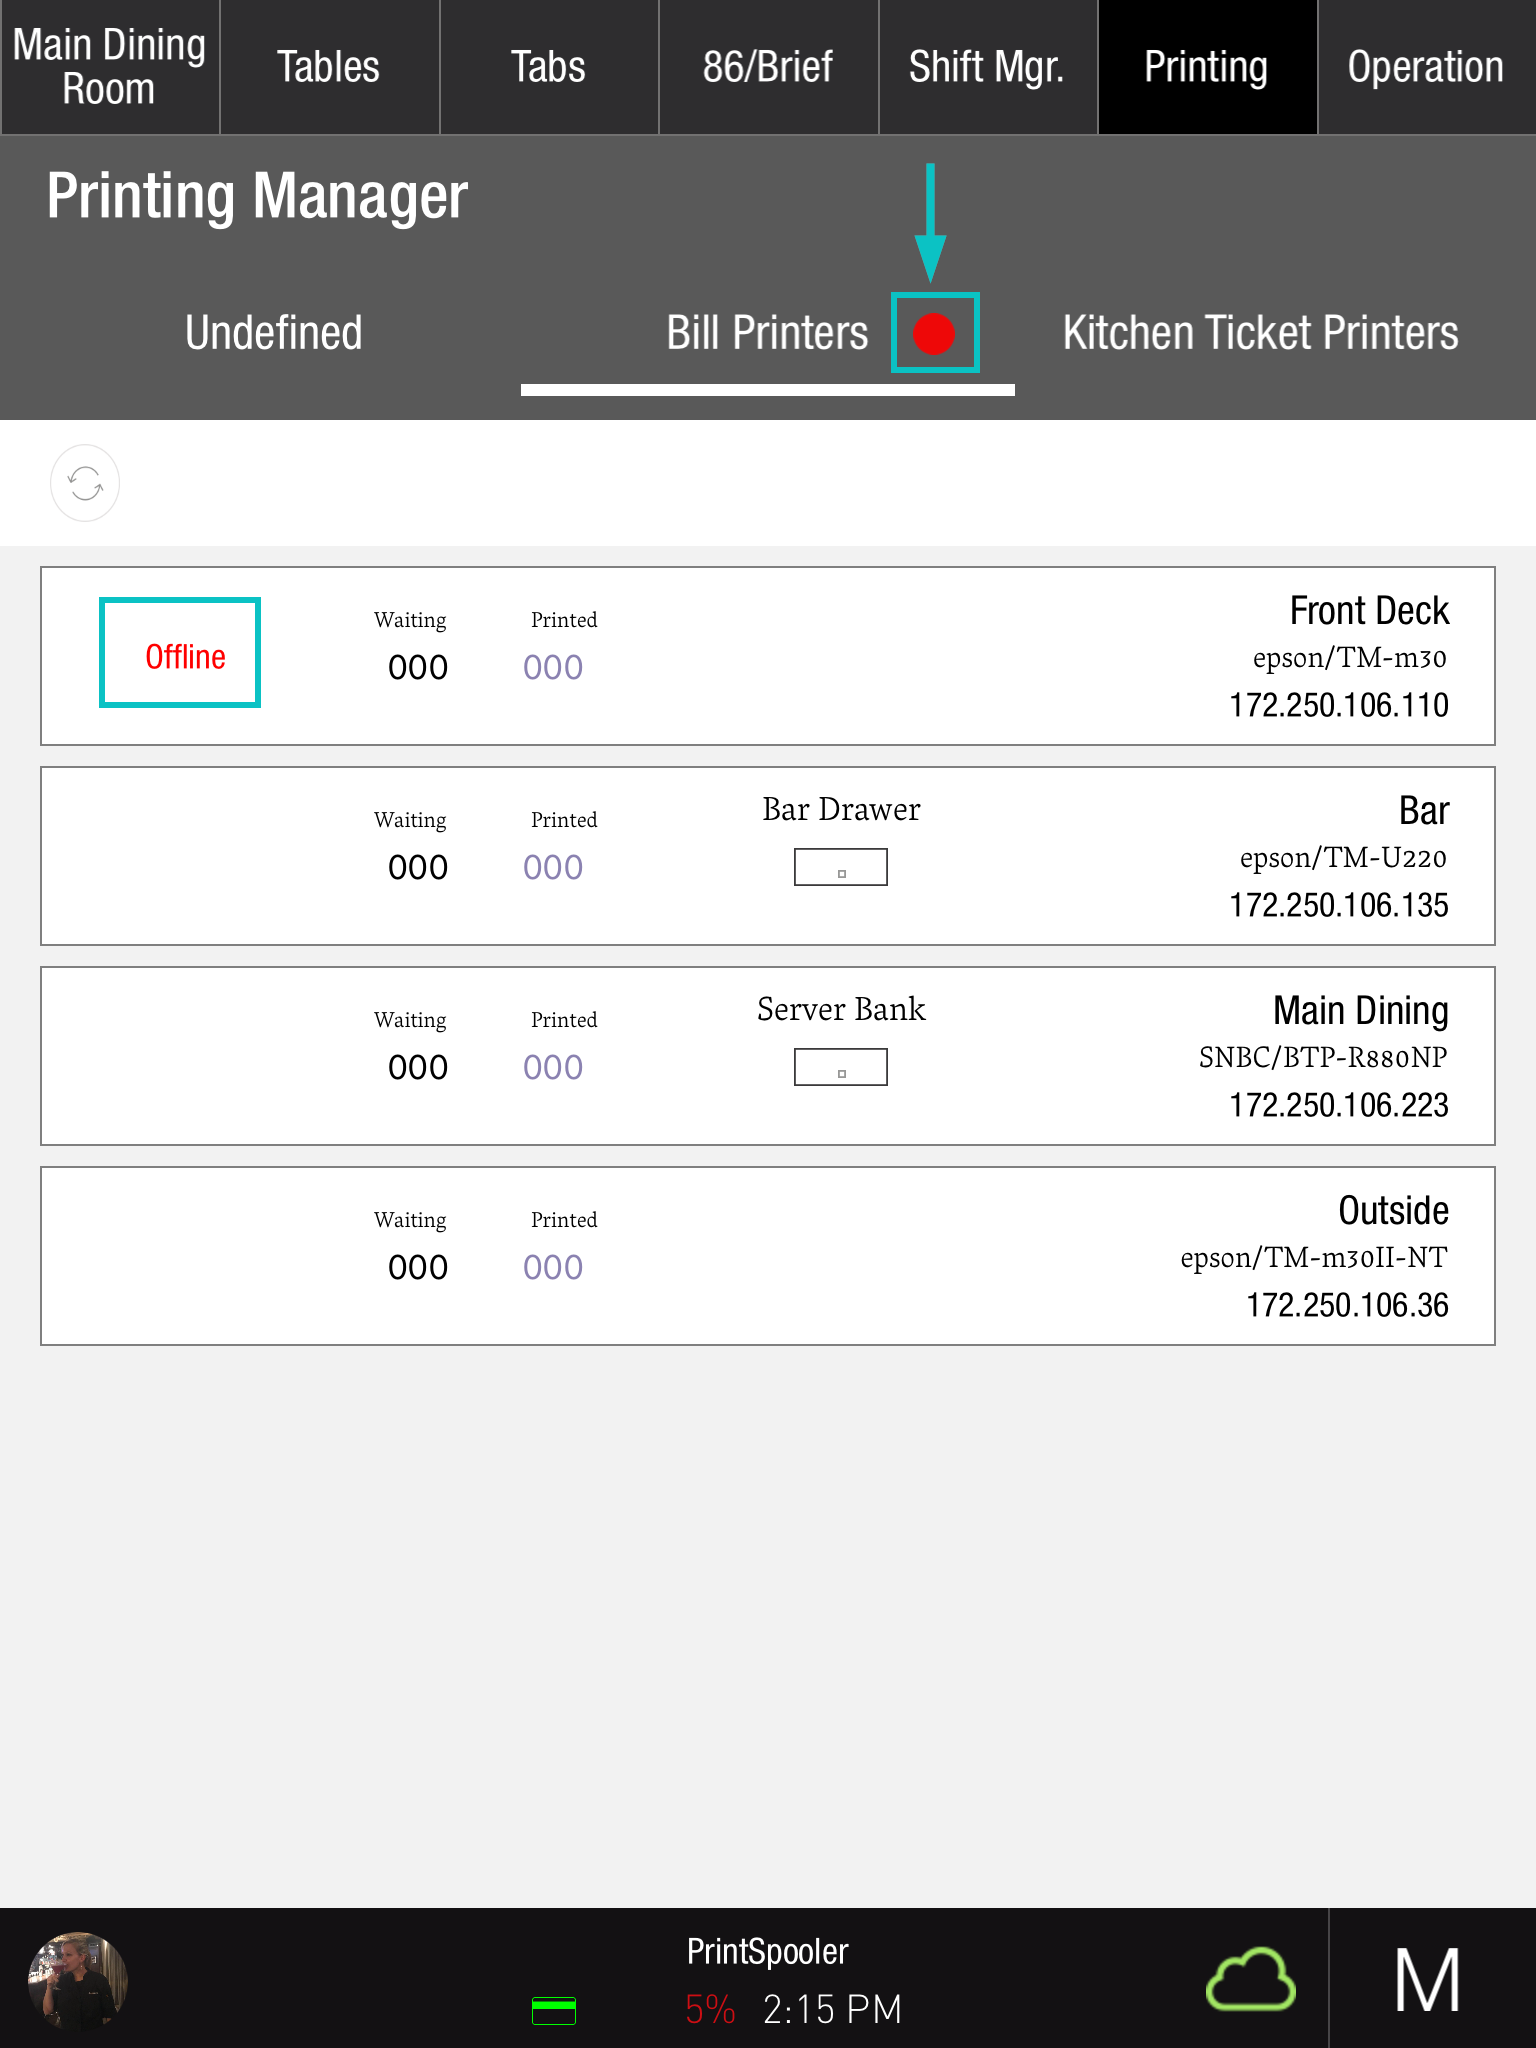Switch to the Kitchen Ticket Printers tab
This screenshot has height=2048, width=1536.
tap(1260, 333)
